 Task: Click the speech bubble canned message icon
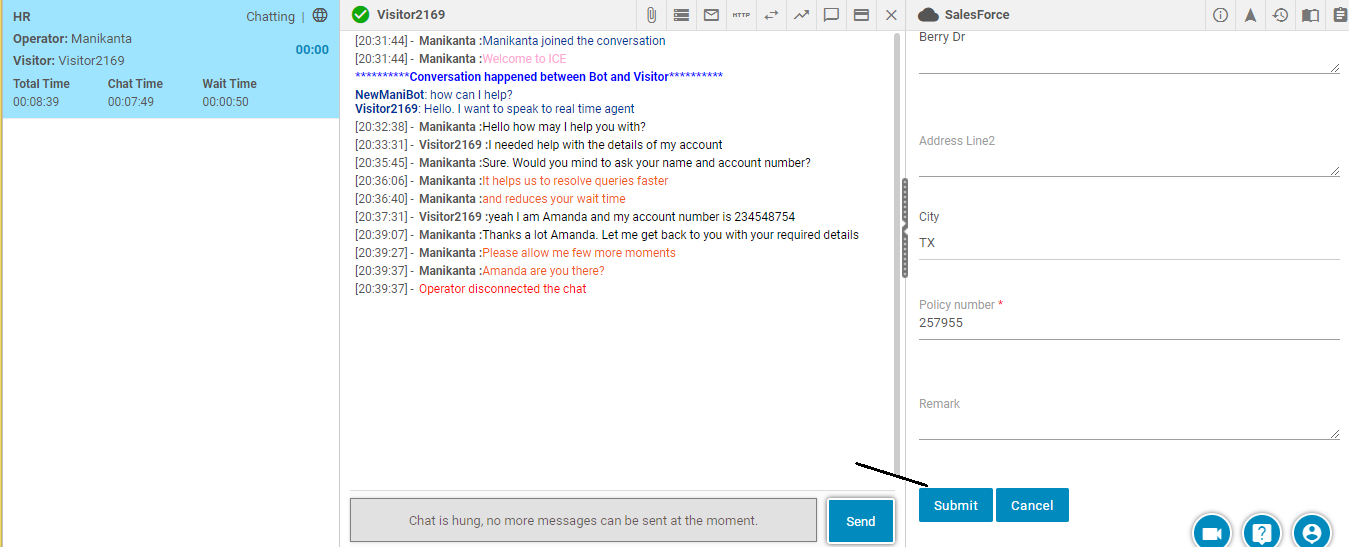click(831, 15)
